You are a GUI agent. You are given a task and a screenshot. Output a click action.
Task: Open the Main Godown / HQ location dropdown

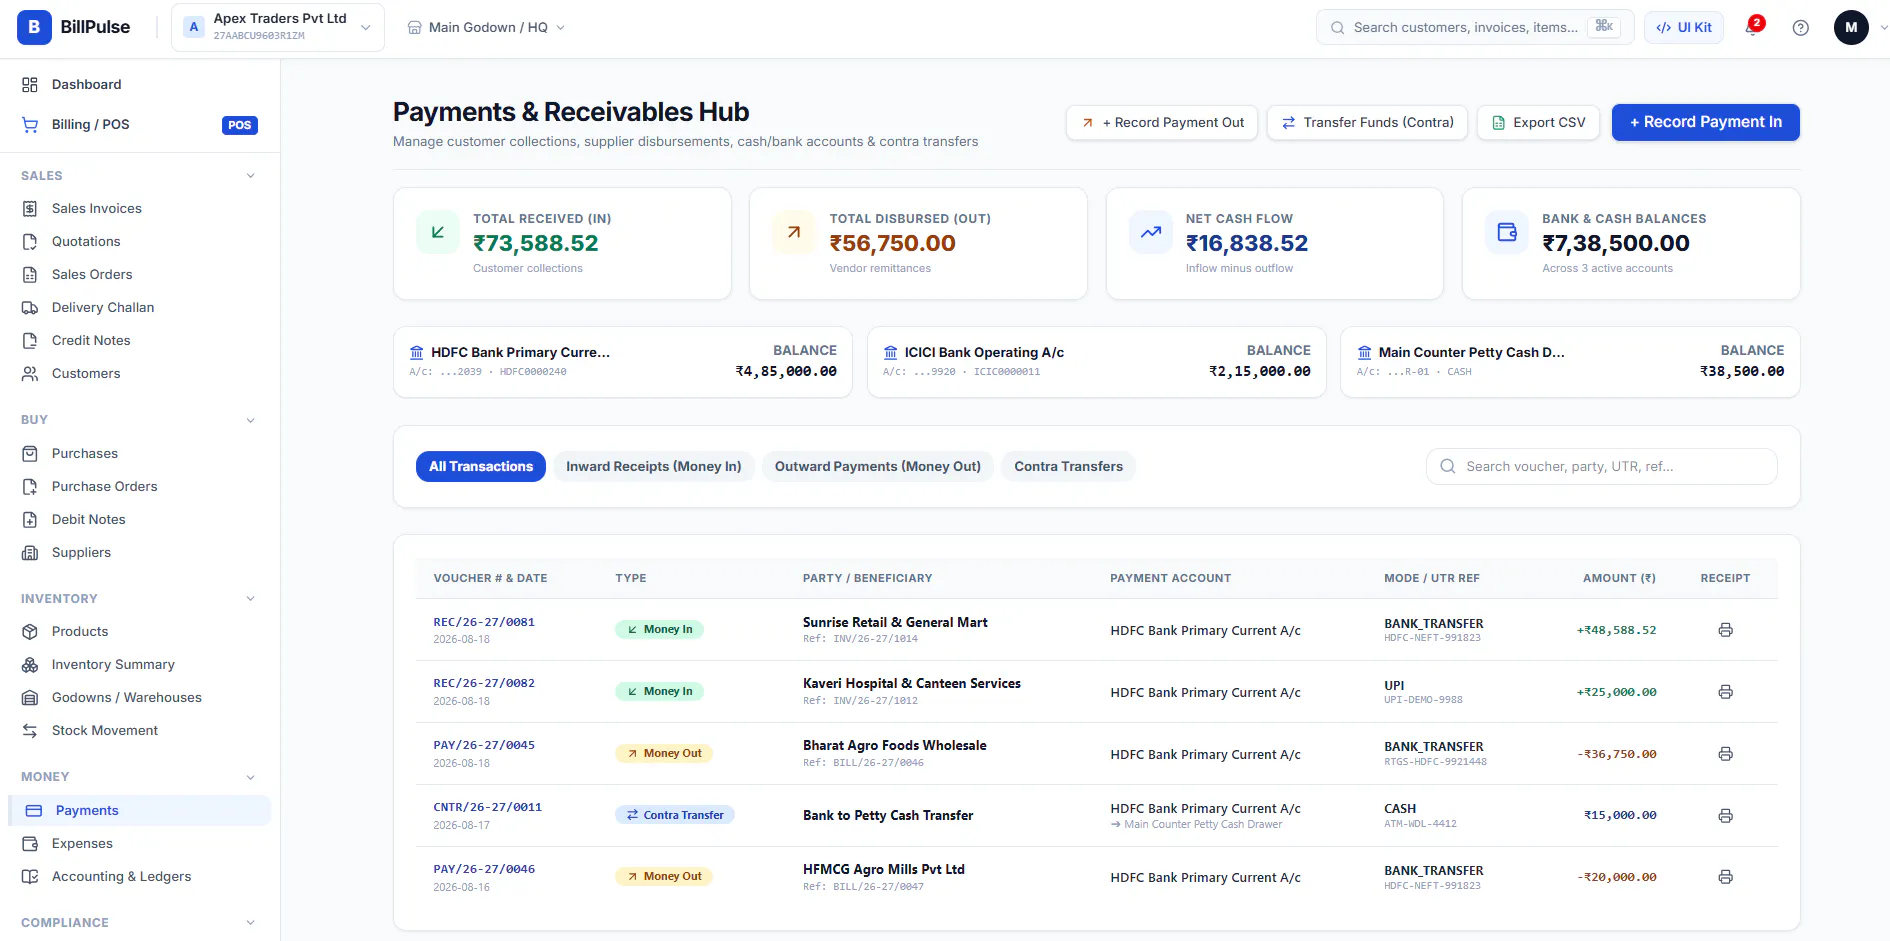pyautogui.click(x=486, y=28)
